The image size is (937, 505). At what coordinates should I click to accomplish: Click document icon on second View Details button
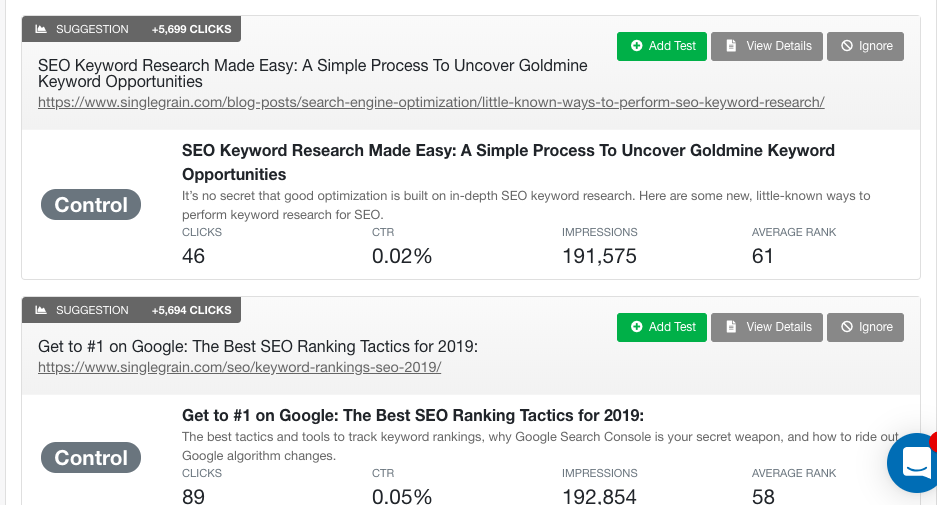731,327
